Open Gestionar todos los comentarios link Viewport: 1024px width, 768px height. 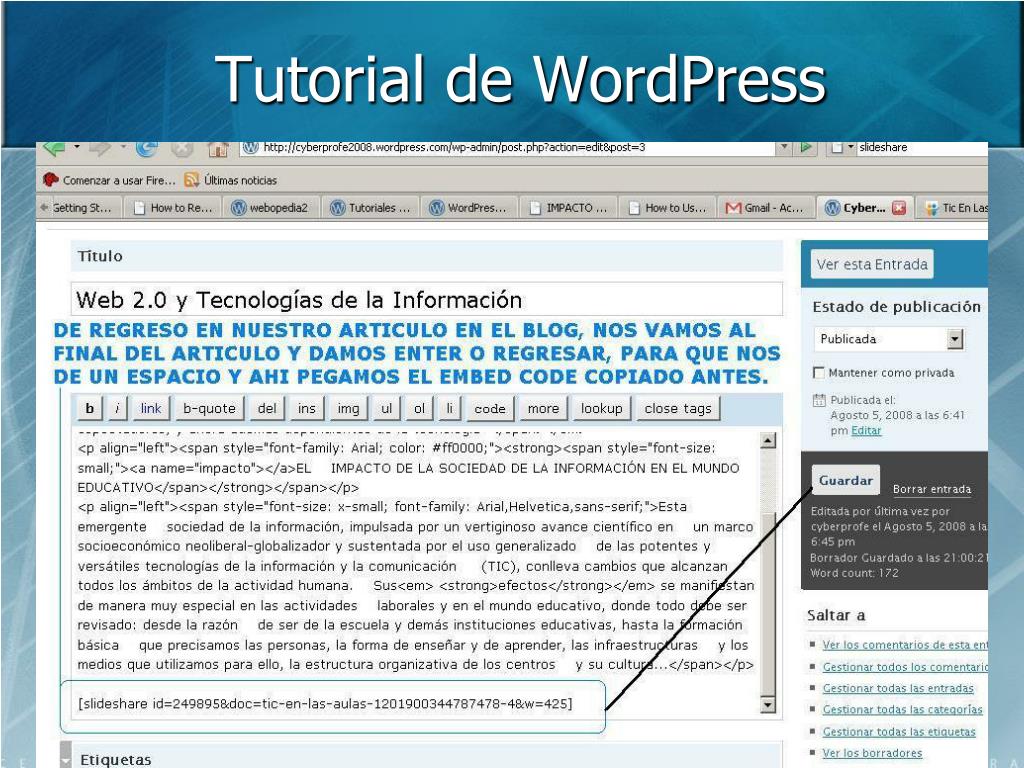(x=904, y=667)
